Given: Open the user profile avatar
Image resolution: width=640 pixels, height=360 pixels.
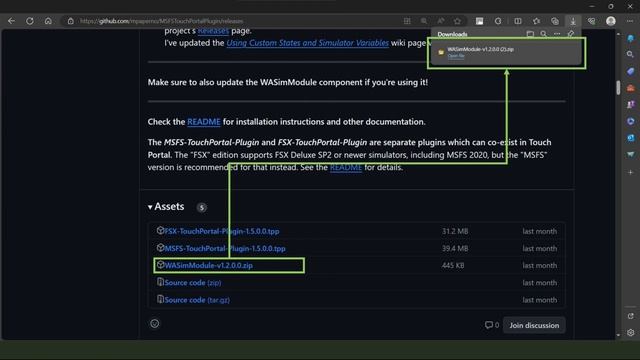Looking at the screenshot, I should pyautogui.click(x=611, y=21).
